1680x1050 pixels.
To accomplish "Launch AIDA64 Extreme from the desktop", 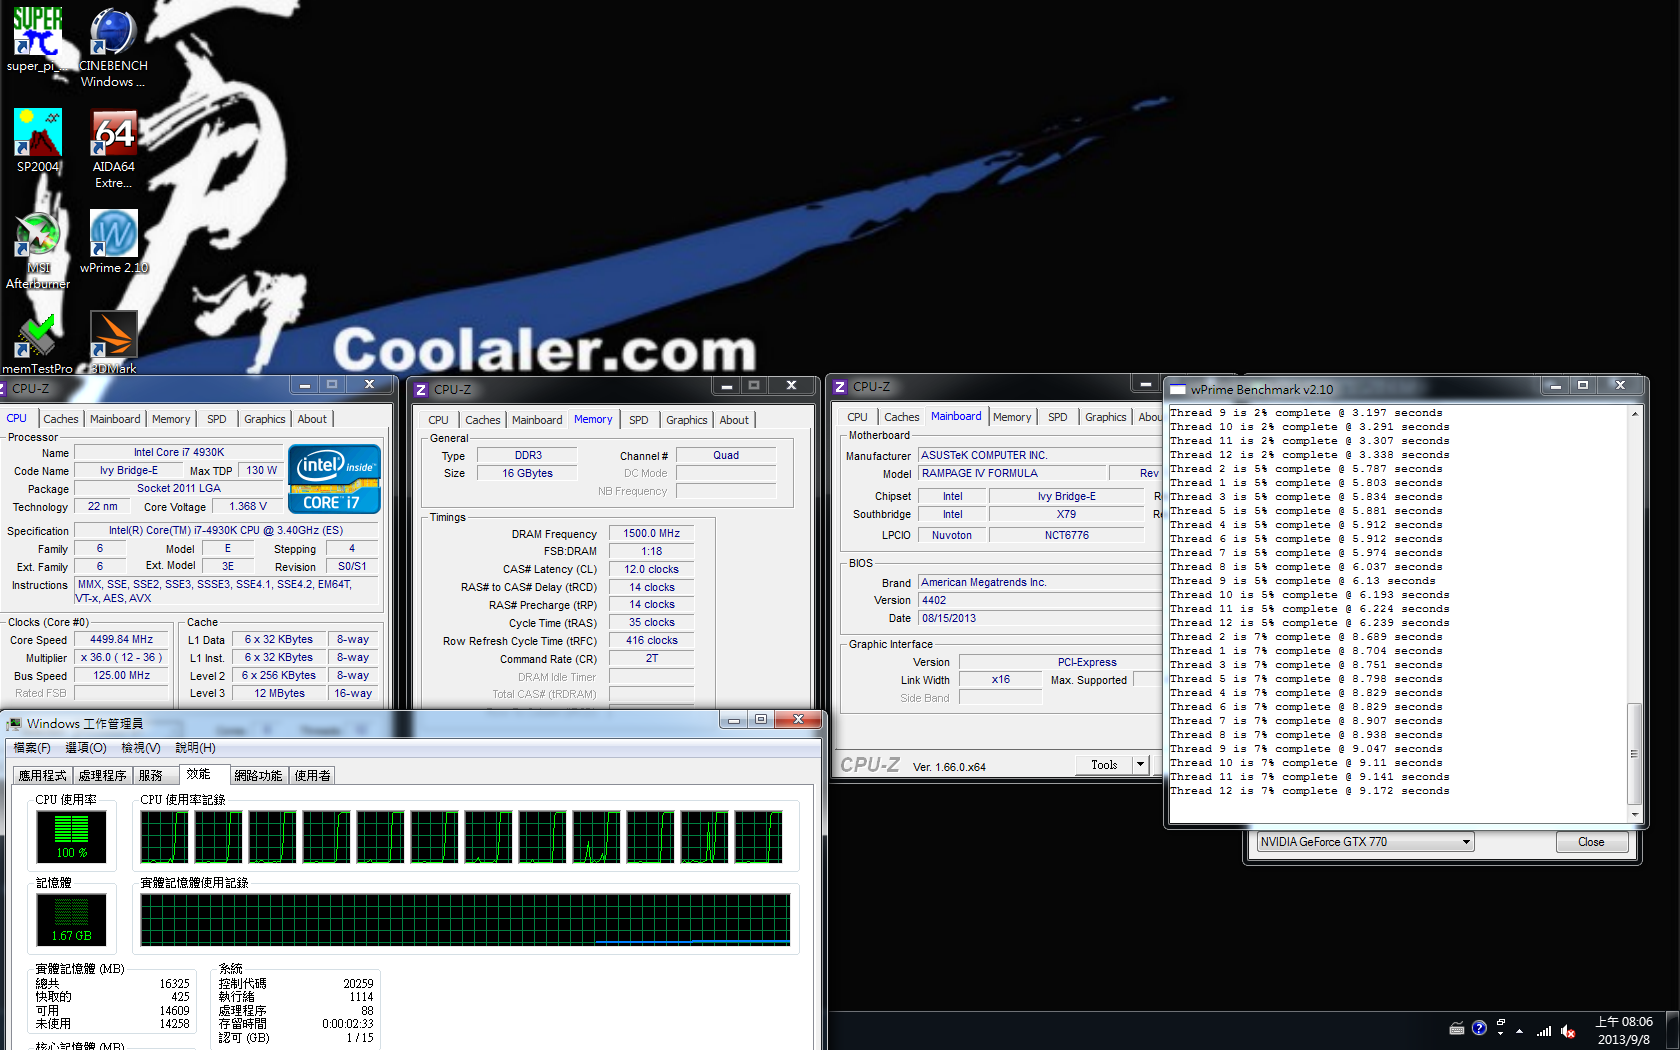I will coord(113,148).
